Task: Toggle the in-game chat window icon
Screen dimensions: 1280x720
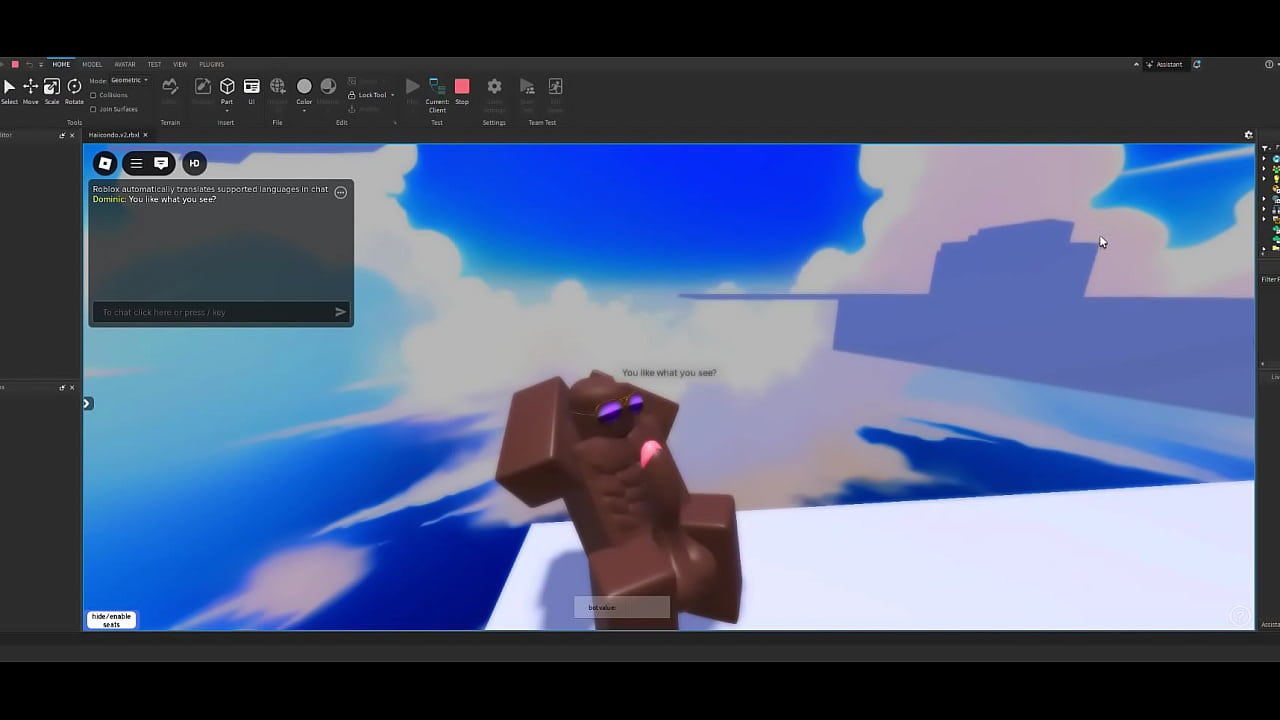Action: coord(161,163)
